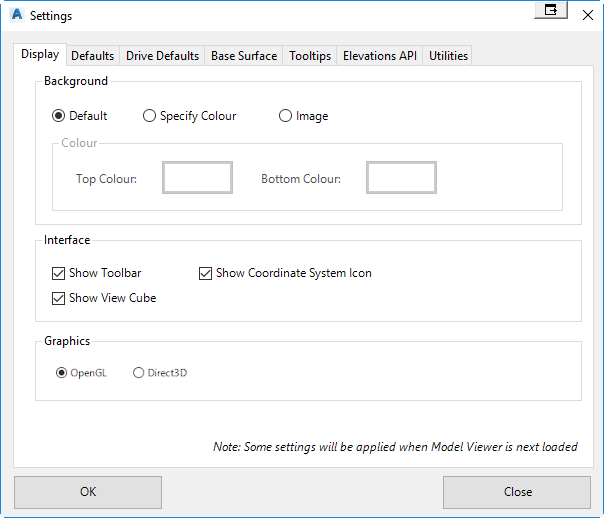The height and width of the screenshot is (518, 604).
Task: Click the Bottom Colour label
Action: (301, 179)
